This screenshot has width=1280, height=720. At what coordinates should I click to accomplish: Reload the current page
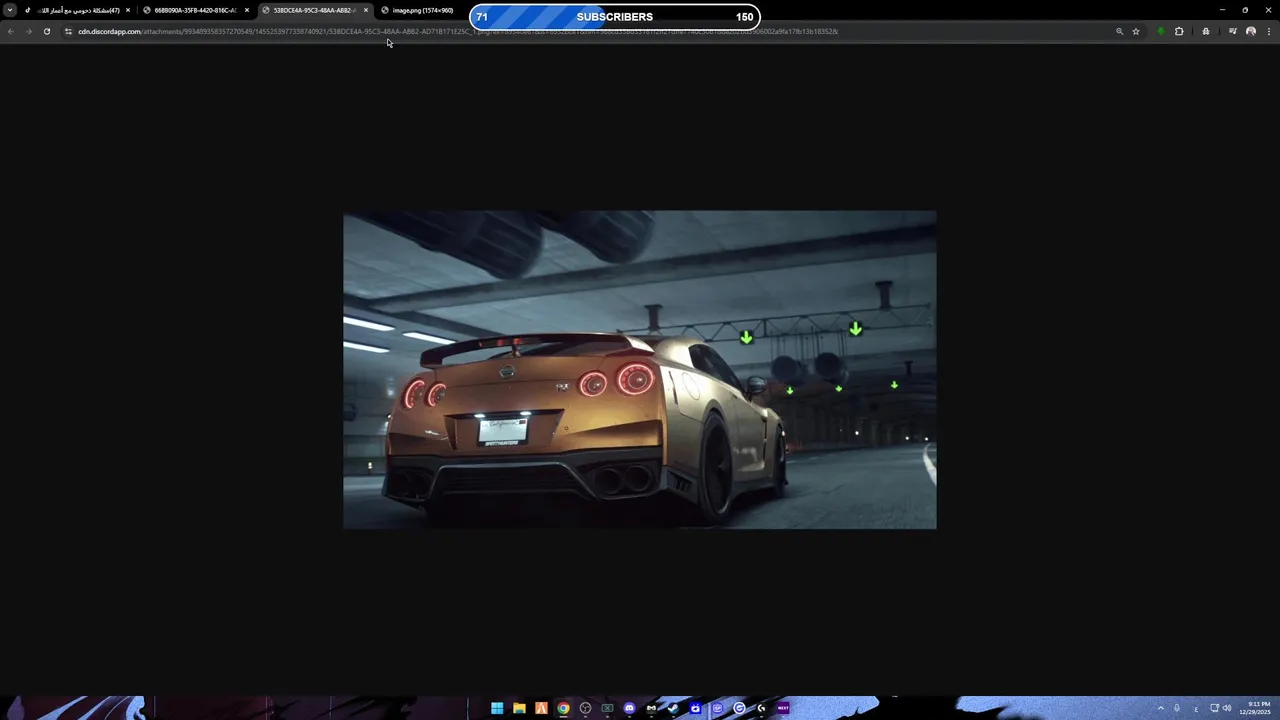(46, 31)
